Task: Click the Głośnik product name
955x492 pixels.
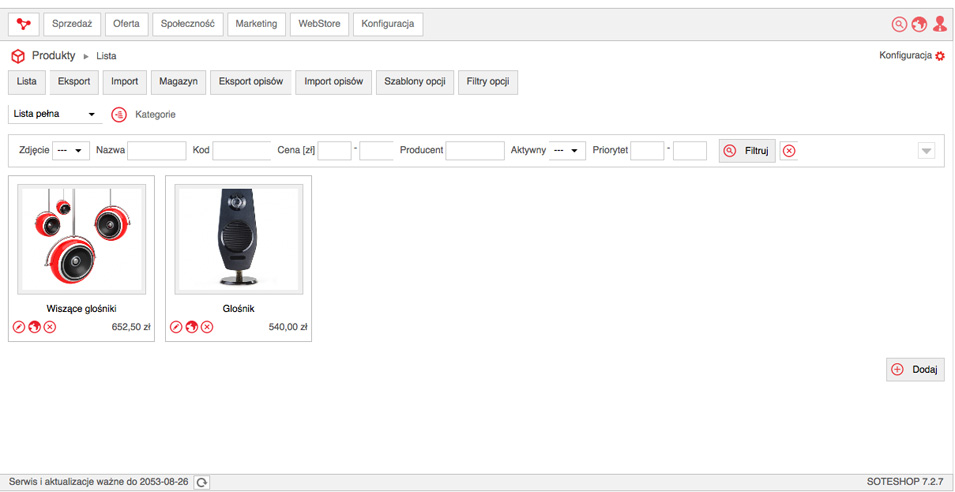Action: (238, 309)
